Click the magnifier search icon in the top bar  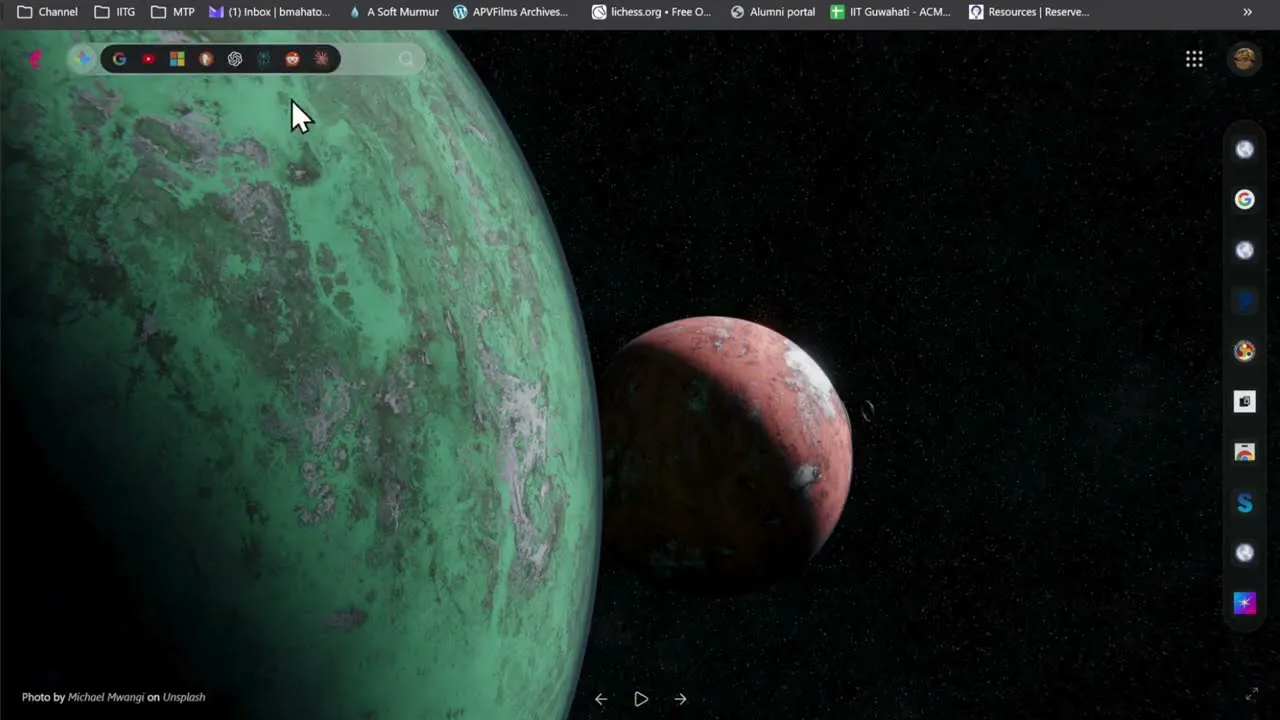coord(406,59)
